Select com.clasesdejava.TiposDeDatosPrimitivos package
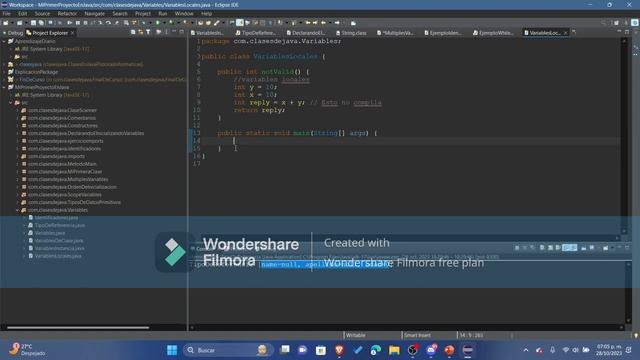The height and width of the screenshot is (360, 640). (x=74, y=202)
